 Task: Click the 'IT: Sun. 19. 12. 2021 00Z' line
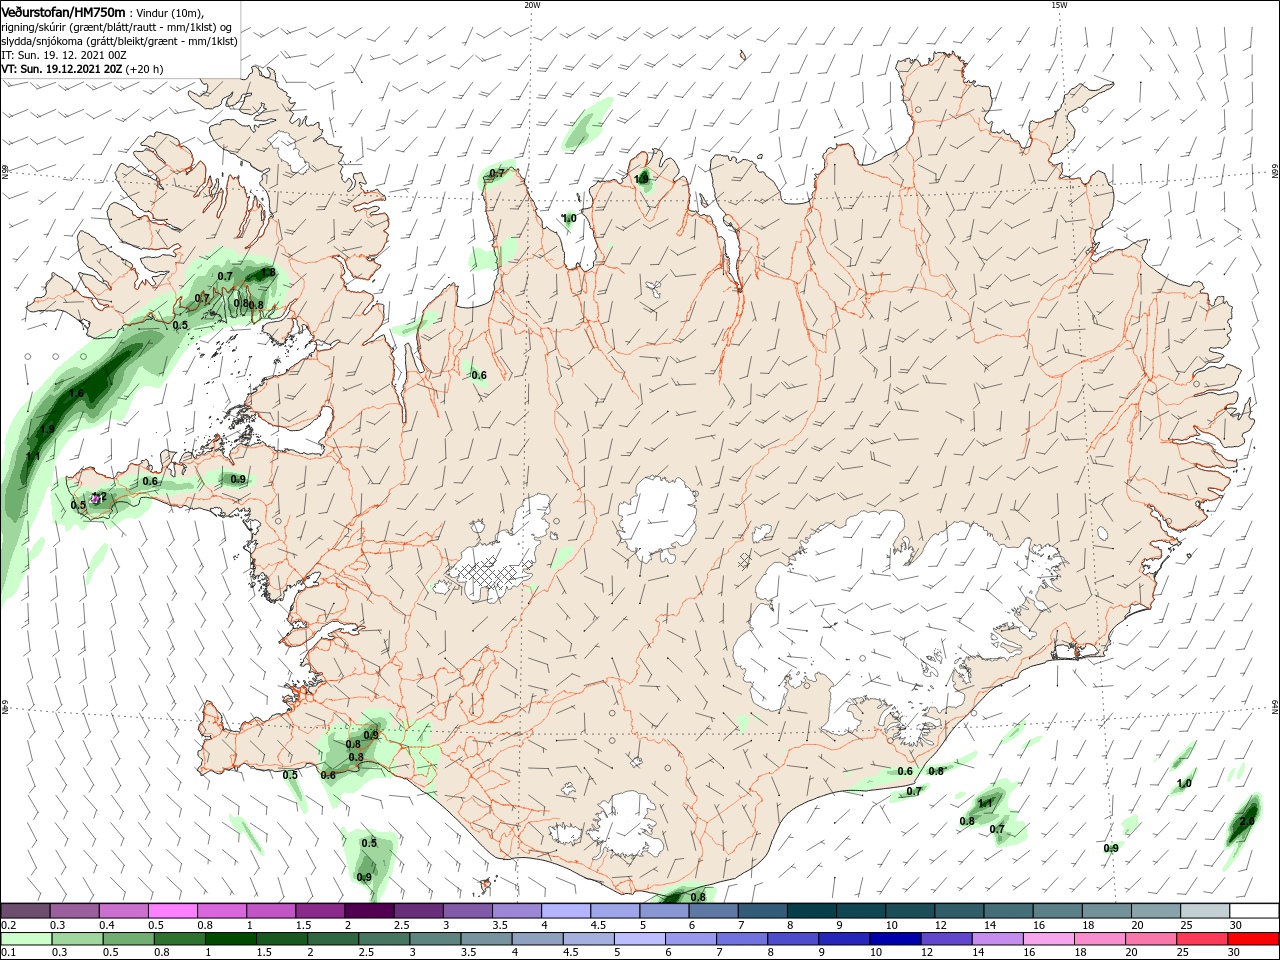(x=64, y=55)
